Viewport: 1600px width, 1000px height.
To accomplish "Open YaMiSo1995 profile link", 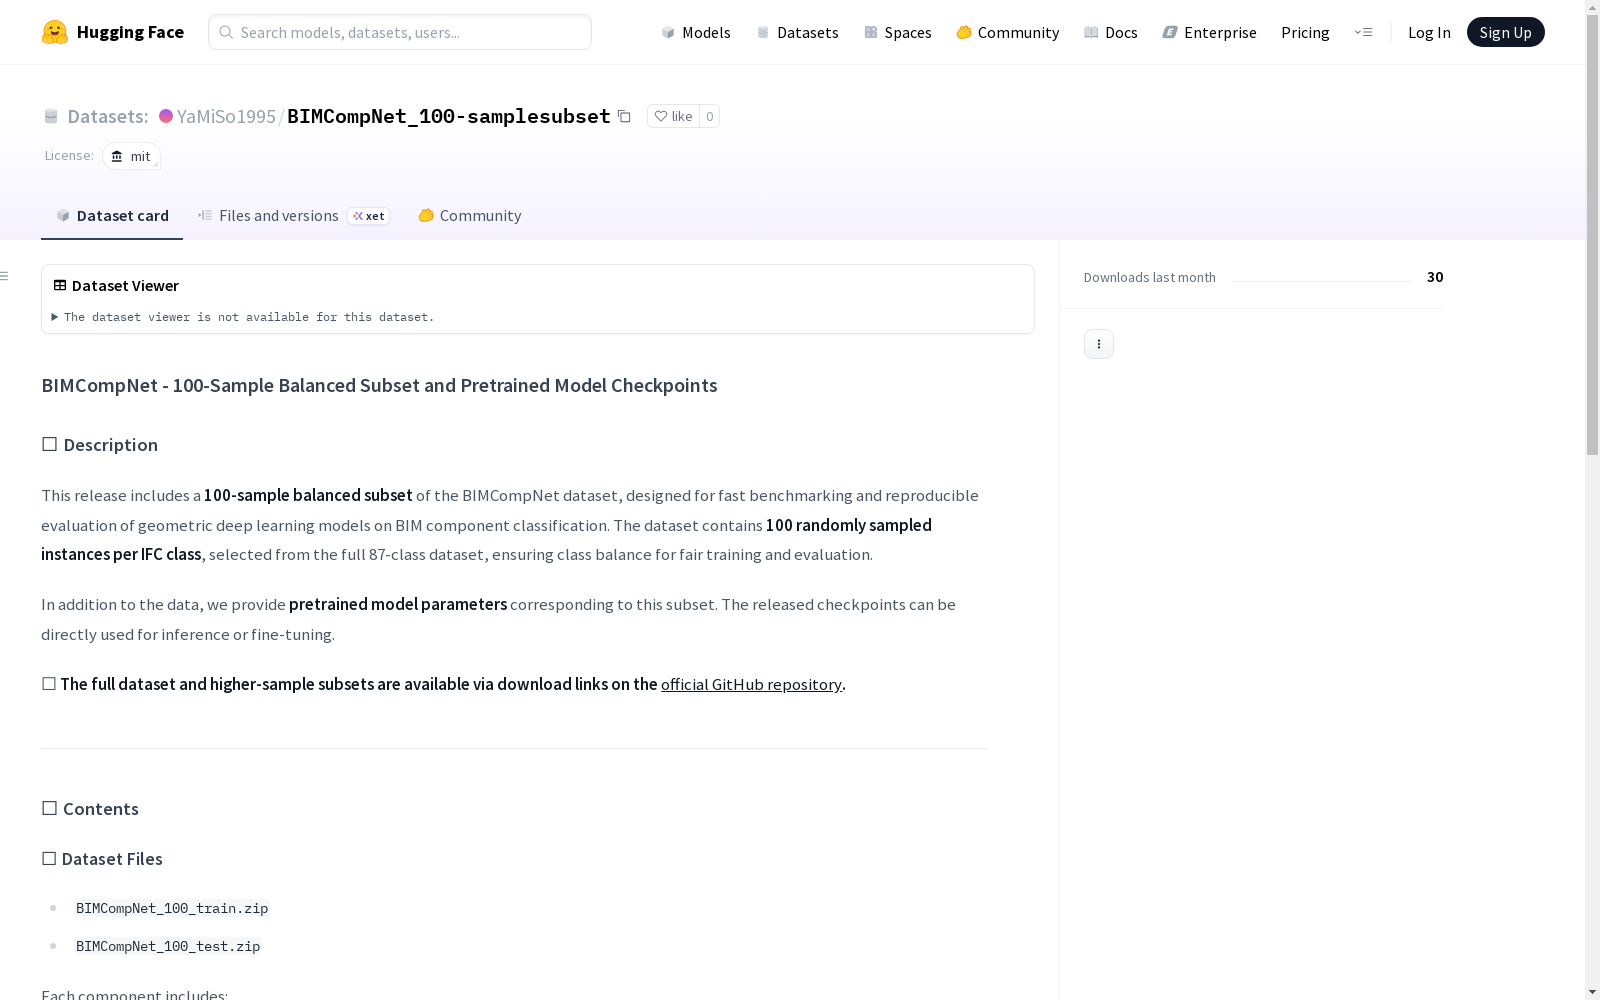I will pyautogui.click(x=226, y=116).
